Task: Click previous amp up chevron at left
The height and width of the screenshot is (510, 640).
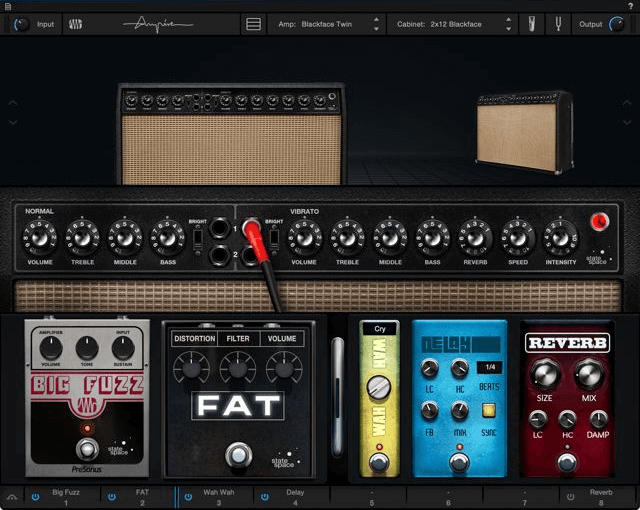Action: click(13, 103)
